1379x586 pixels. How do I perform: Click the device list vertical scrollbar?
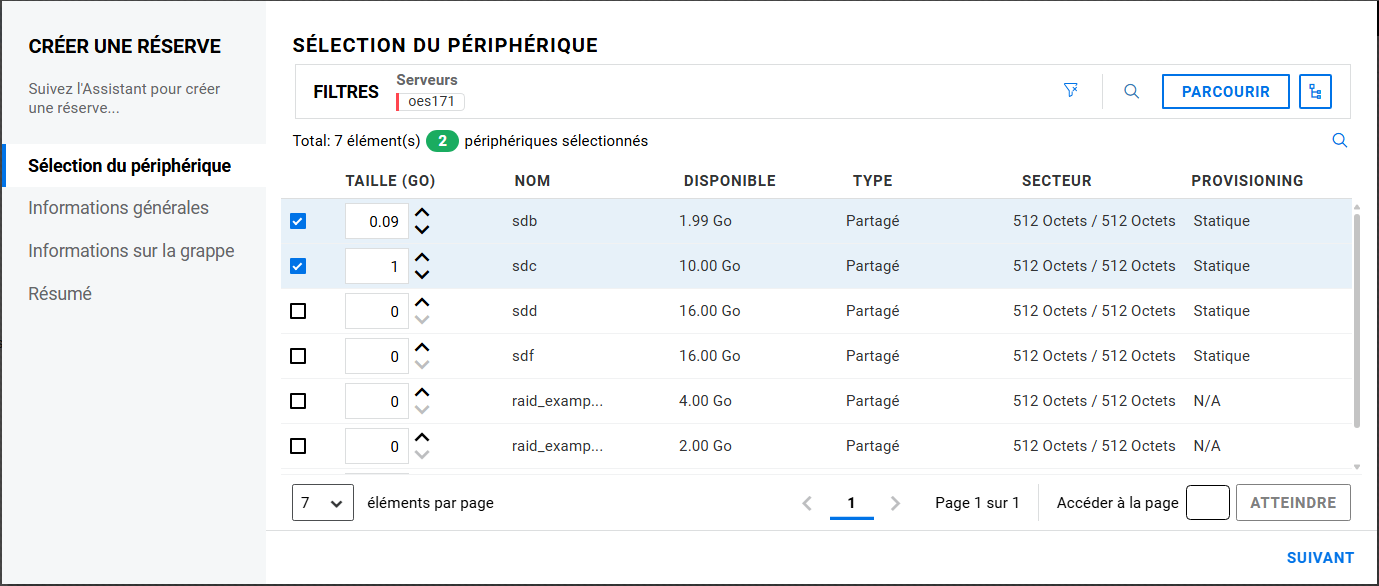[x=1356, y=320]
